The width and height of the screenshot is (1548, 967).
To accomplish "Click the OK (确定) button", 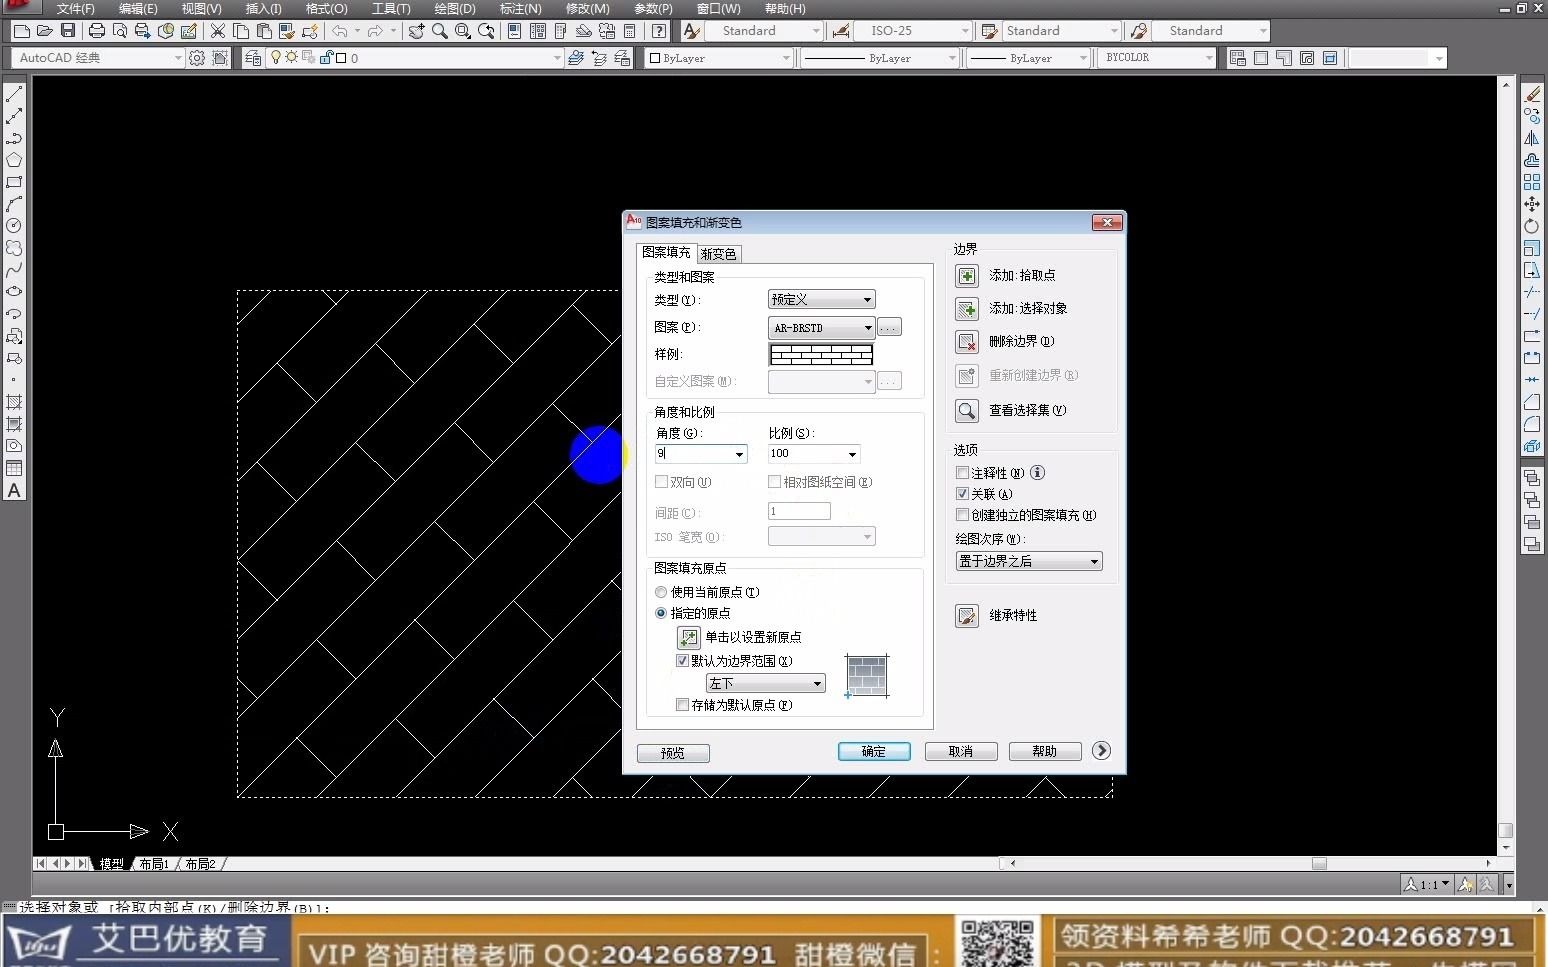I will (x=874, y=751).
